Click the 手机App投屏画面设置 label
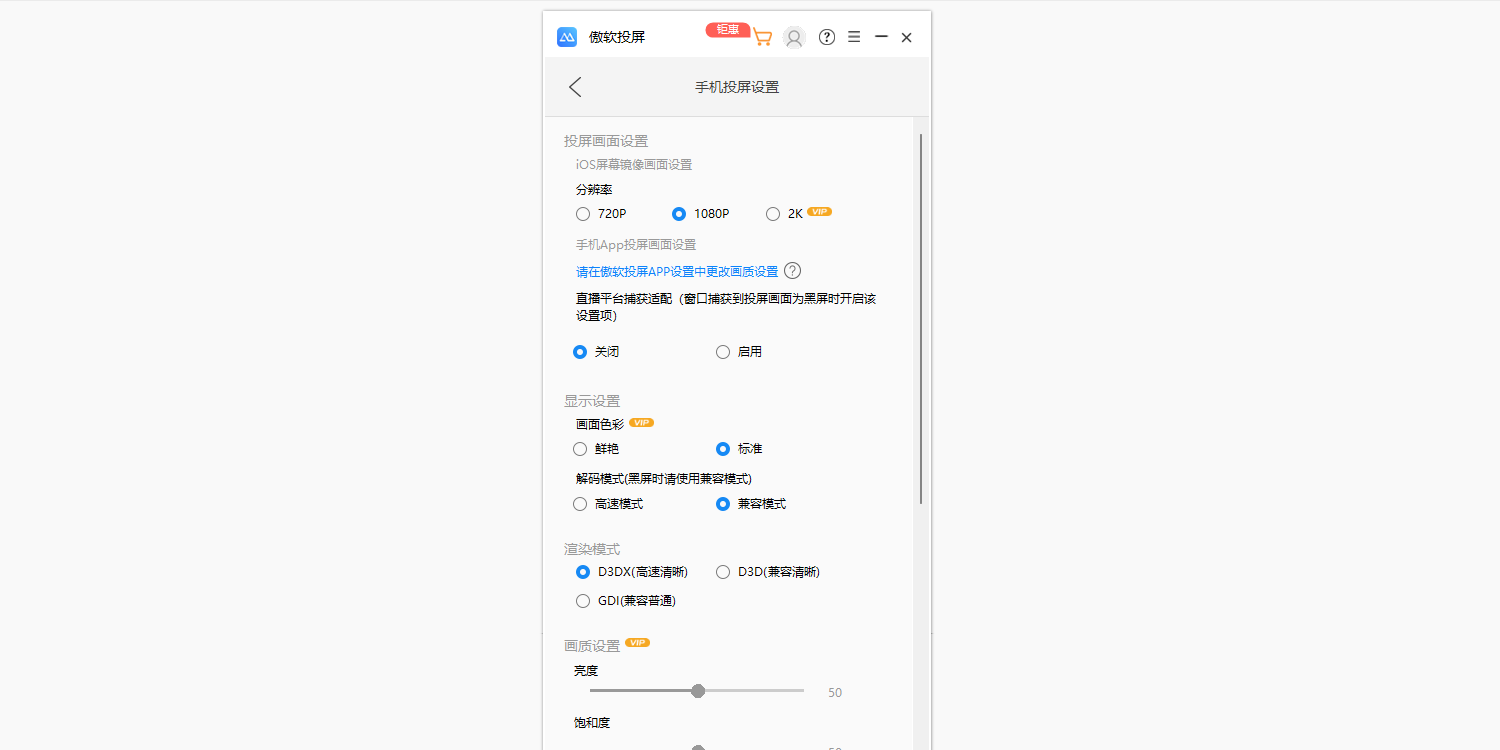This screenshot has height=750, width=1500. (636, 244)
